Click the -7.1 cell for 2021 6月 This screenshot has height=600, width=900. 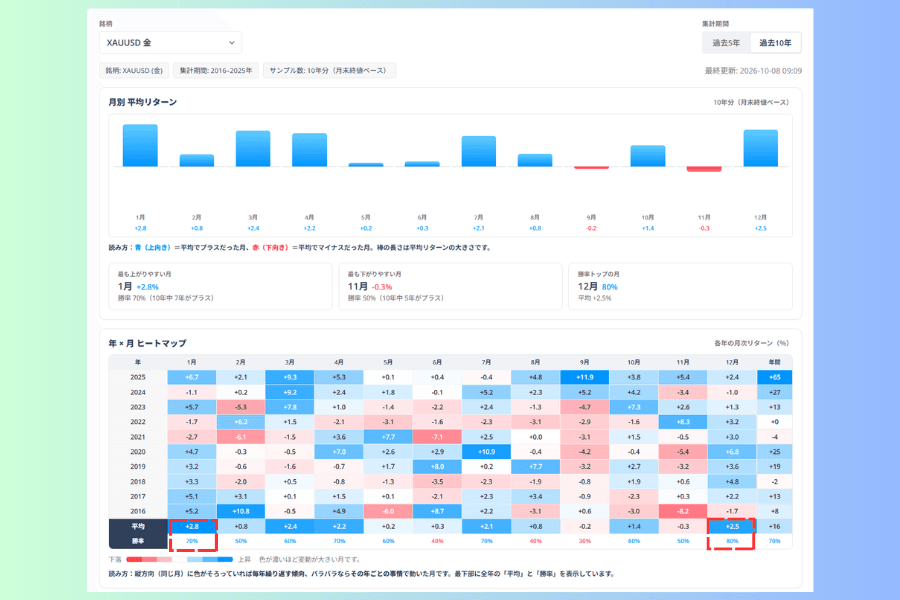437,437
